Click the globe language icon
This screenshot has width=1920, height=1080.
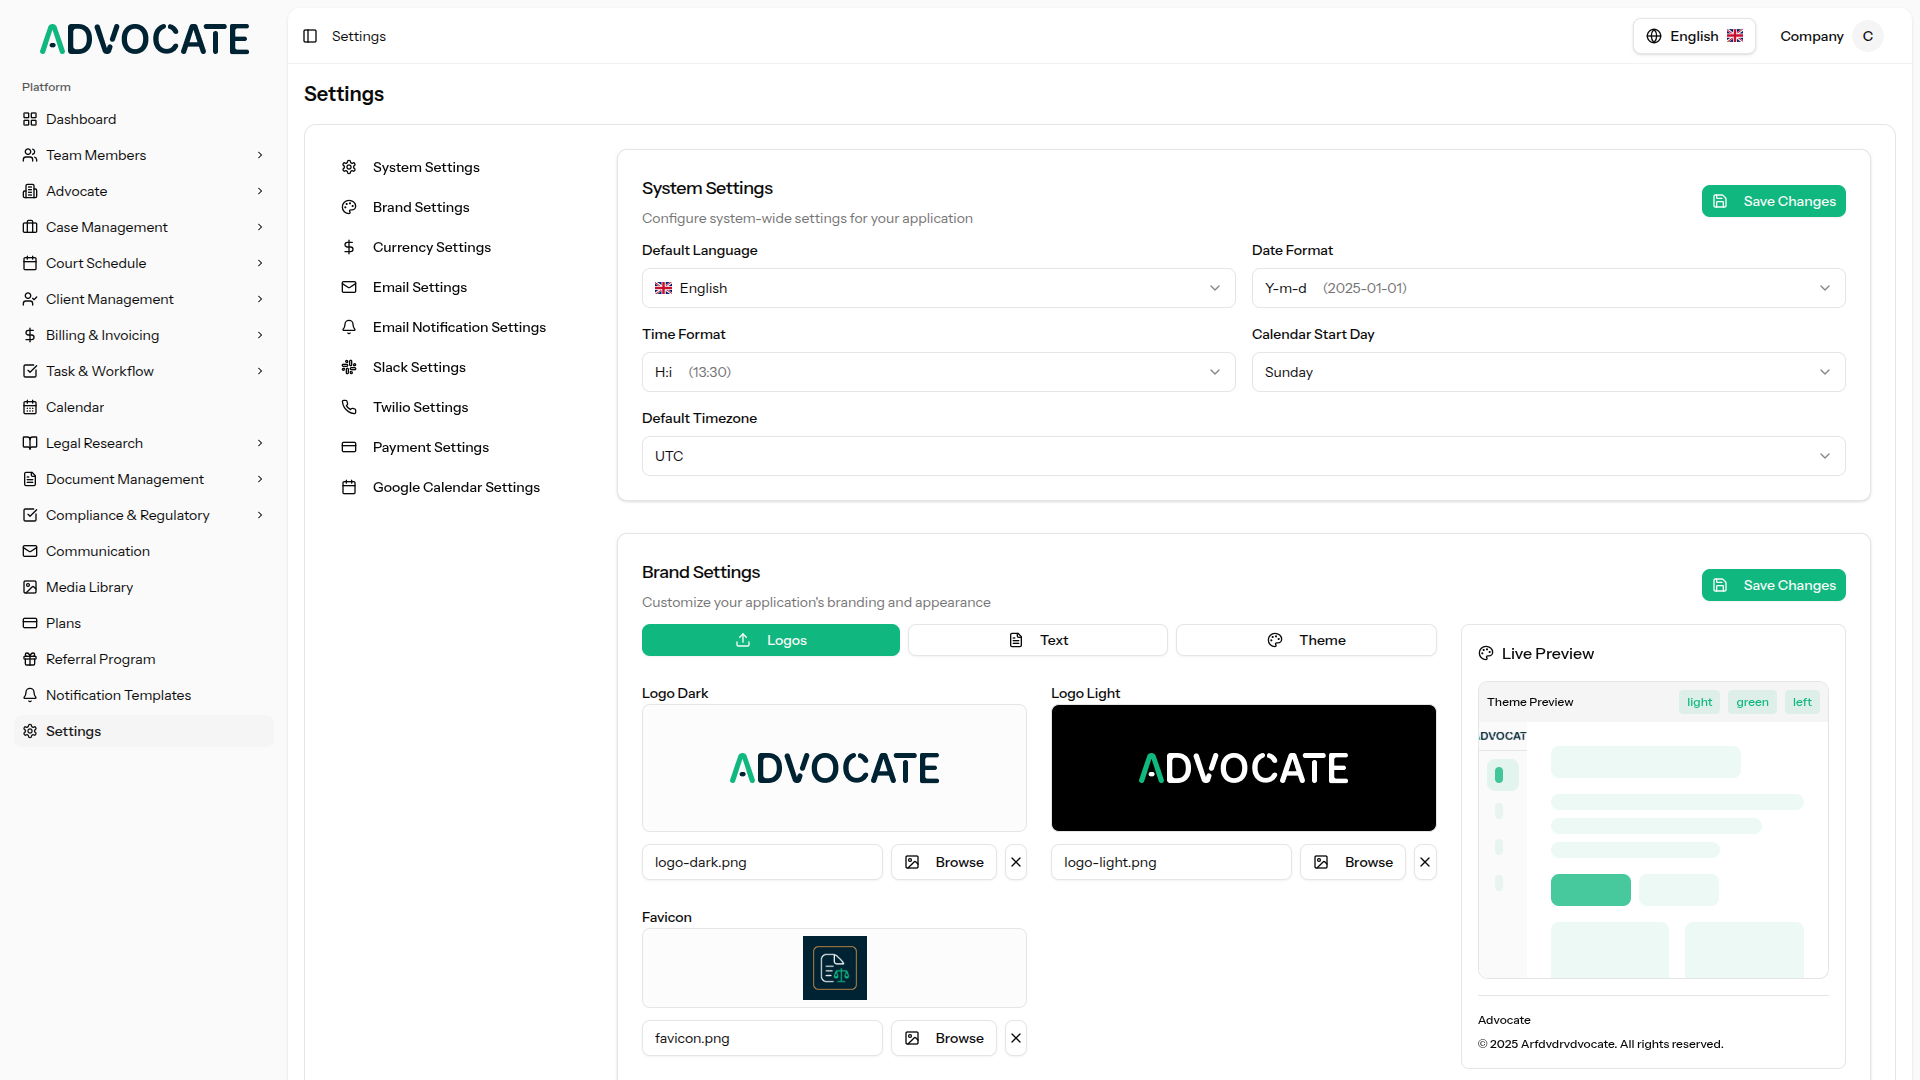click(1654, 36)
